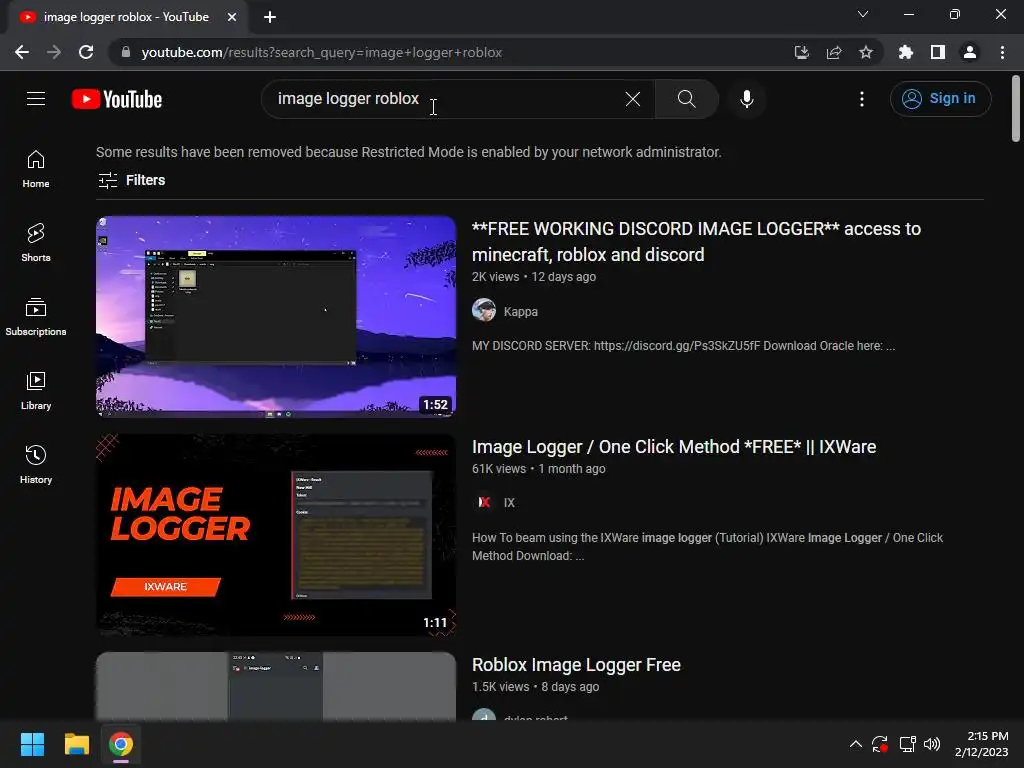The image size is (1024, 768).
Task: Open Chrome extensions puzzle icon
Action: (905, 52)
